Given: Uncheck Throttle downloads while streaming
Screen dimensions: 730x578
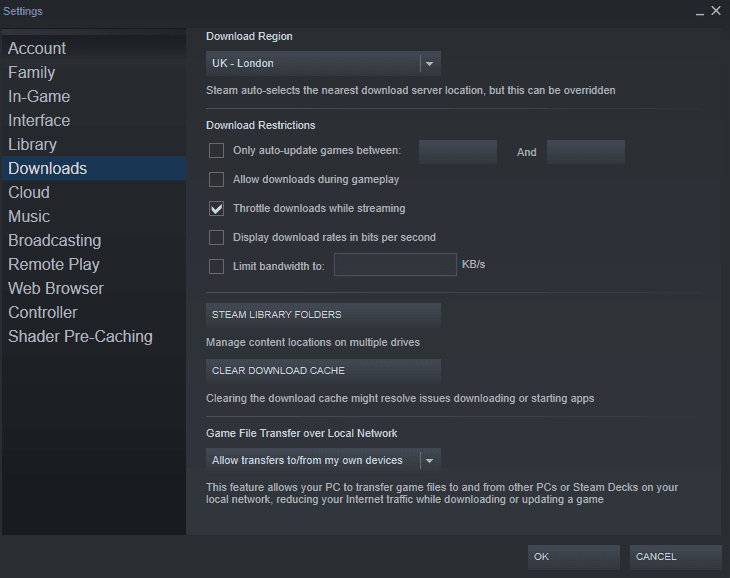Looking at the screenshot, I should click(x=216, y=209).
